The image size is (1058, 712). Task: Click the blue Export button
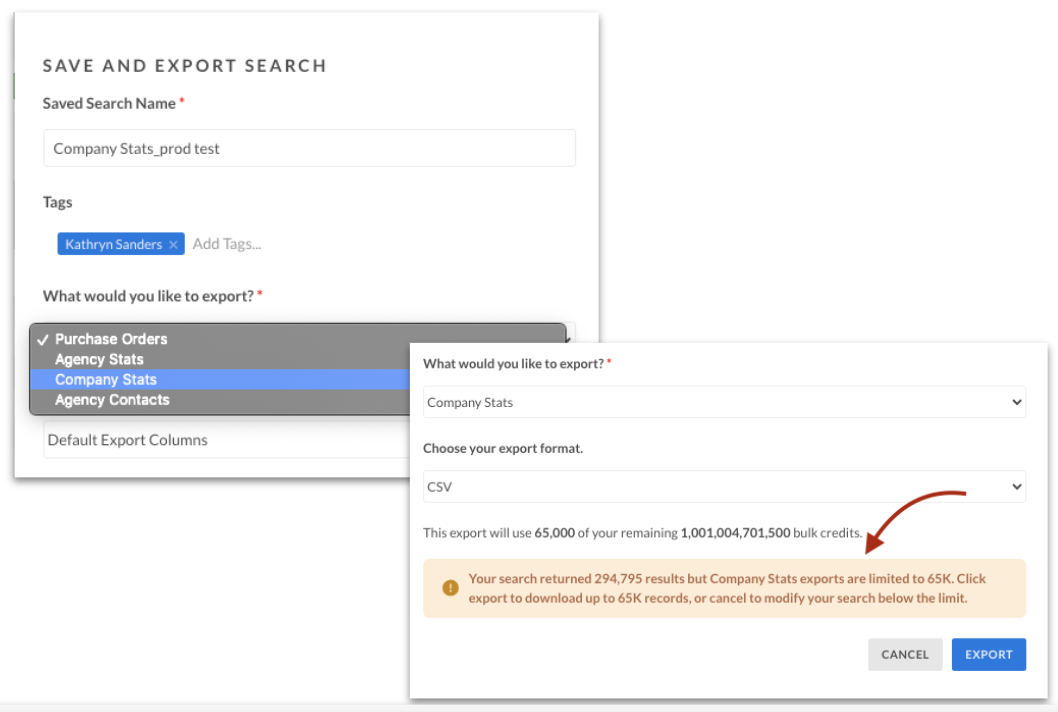click(x=989, y=654)
